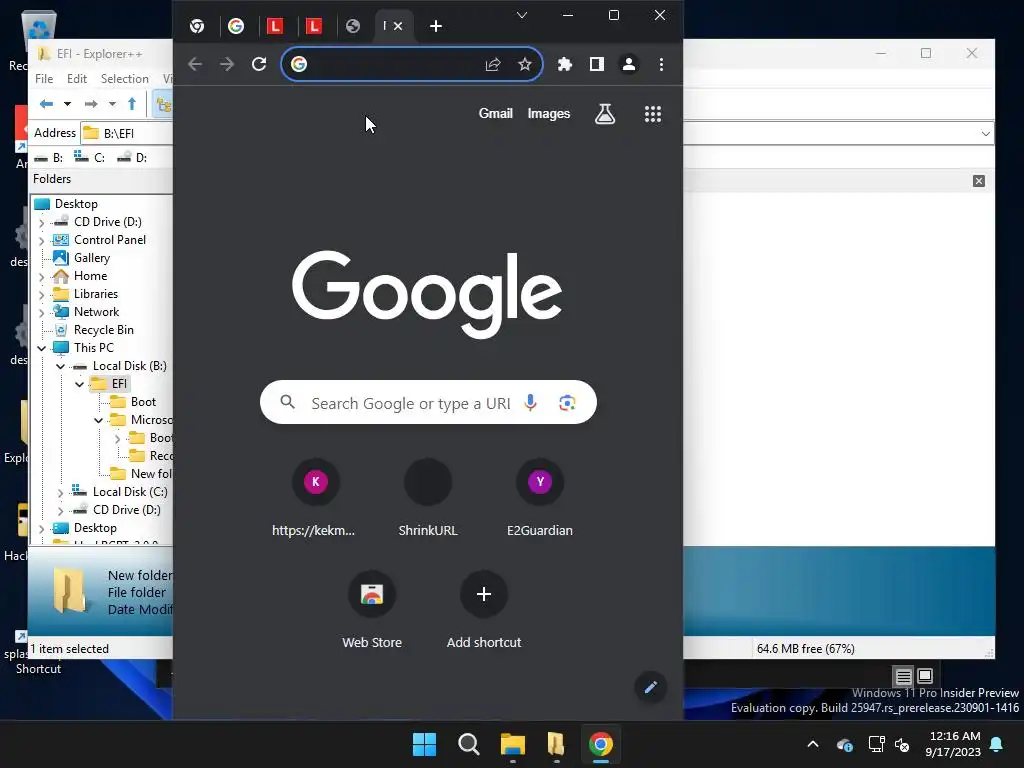Open Selection menu in Explorer++
The image size is (1024, 768).
[124, 78]
